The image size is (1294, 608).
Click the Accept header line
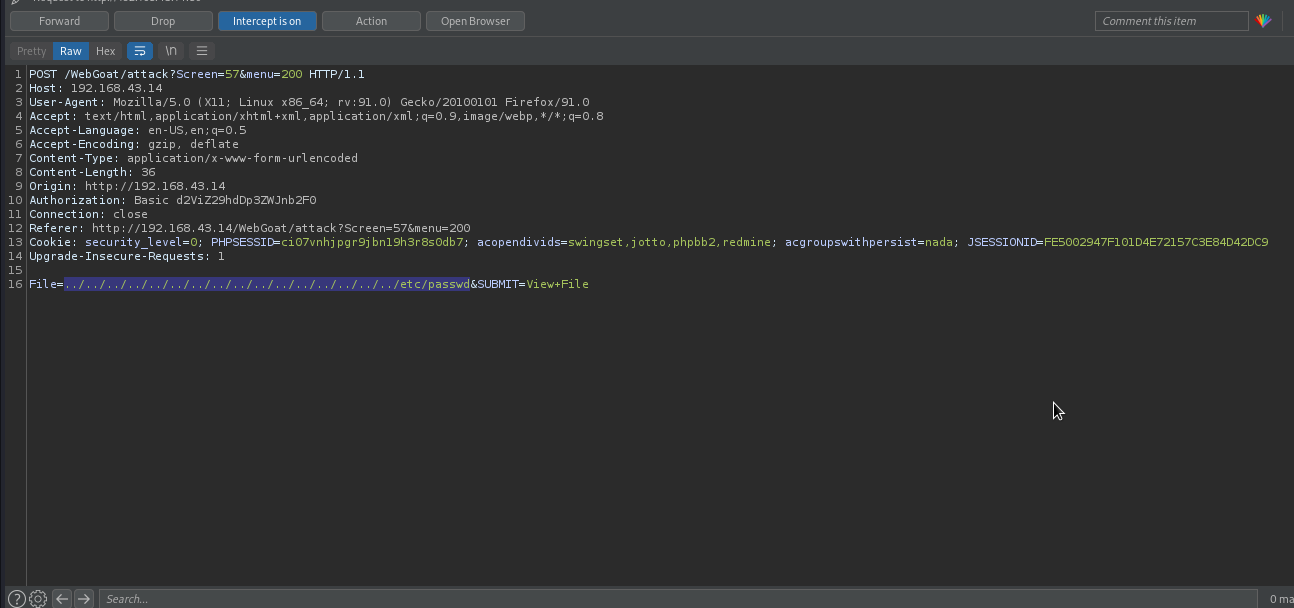pos(316,116)
